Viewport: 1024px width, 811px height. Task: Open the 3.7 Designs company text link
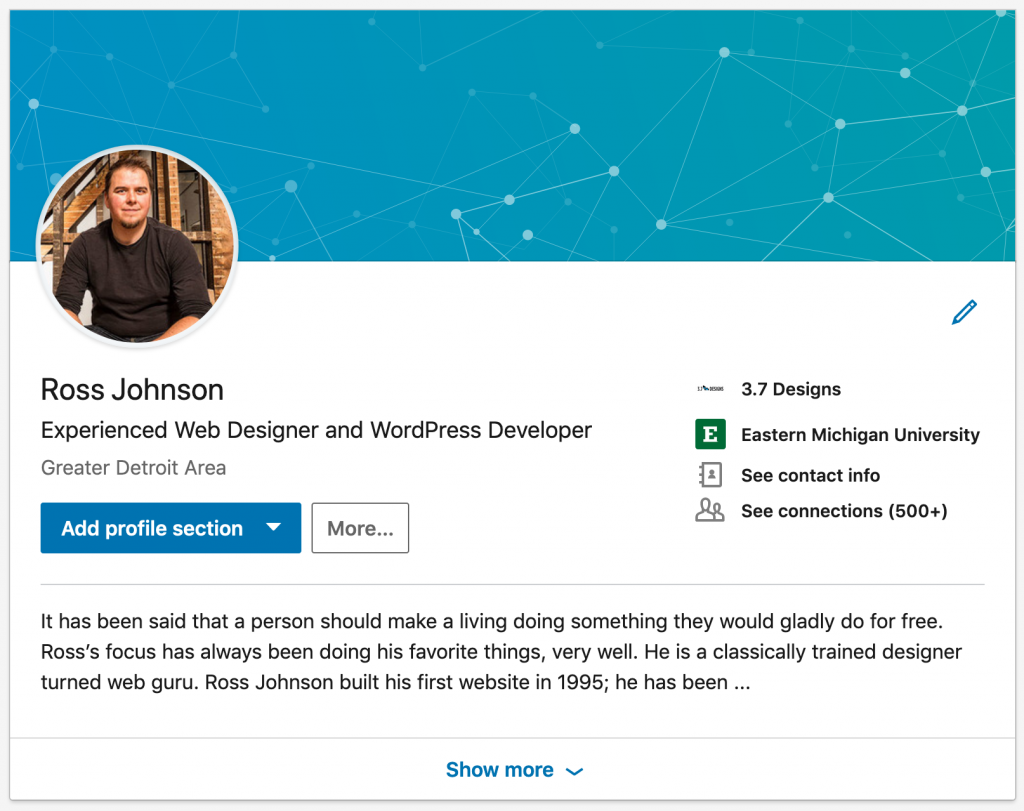791,389
